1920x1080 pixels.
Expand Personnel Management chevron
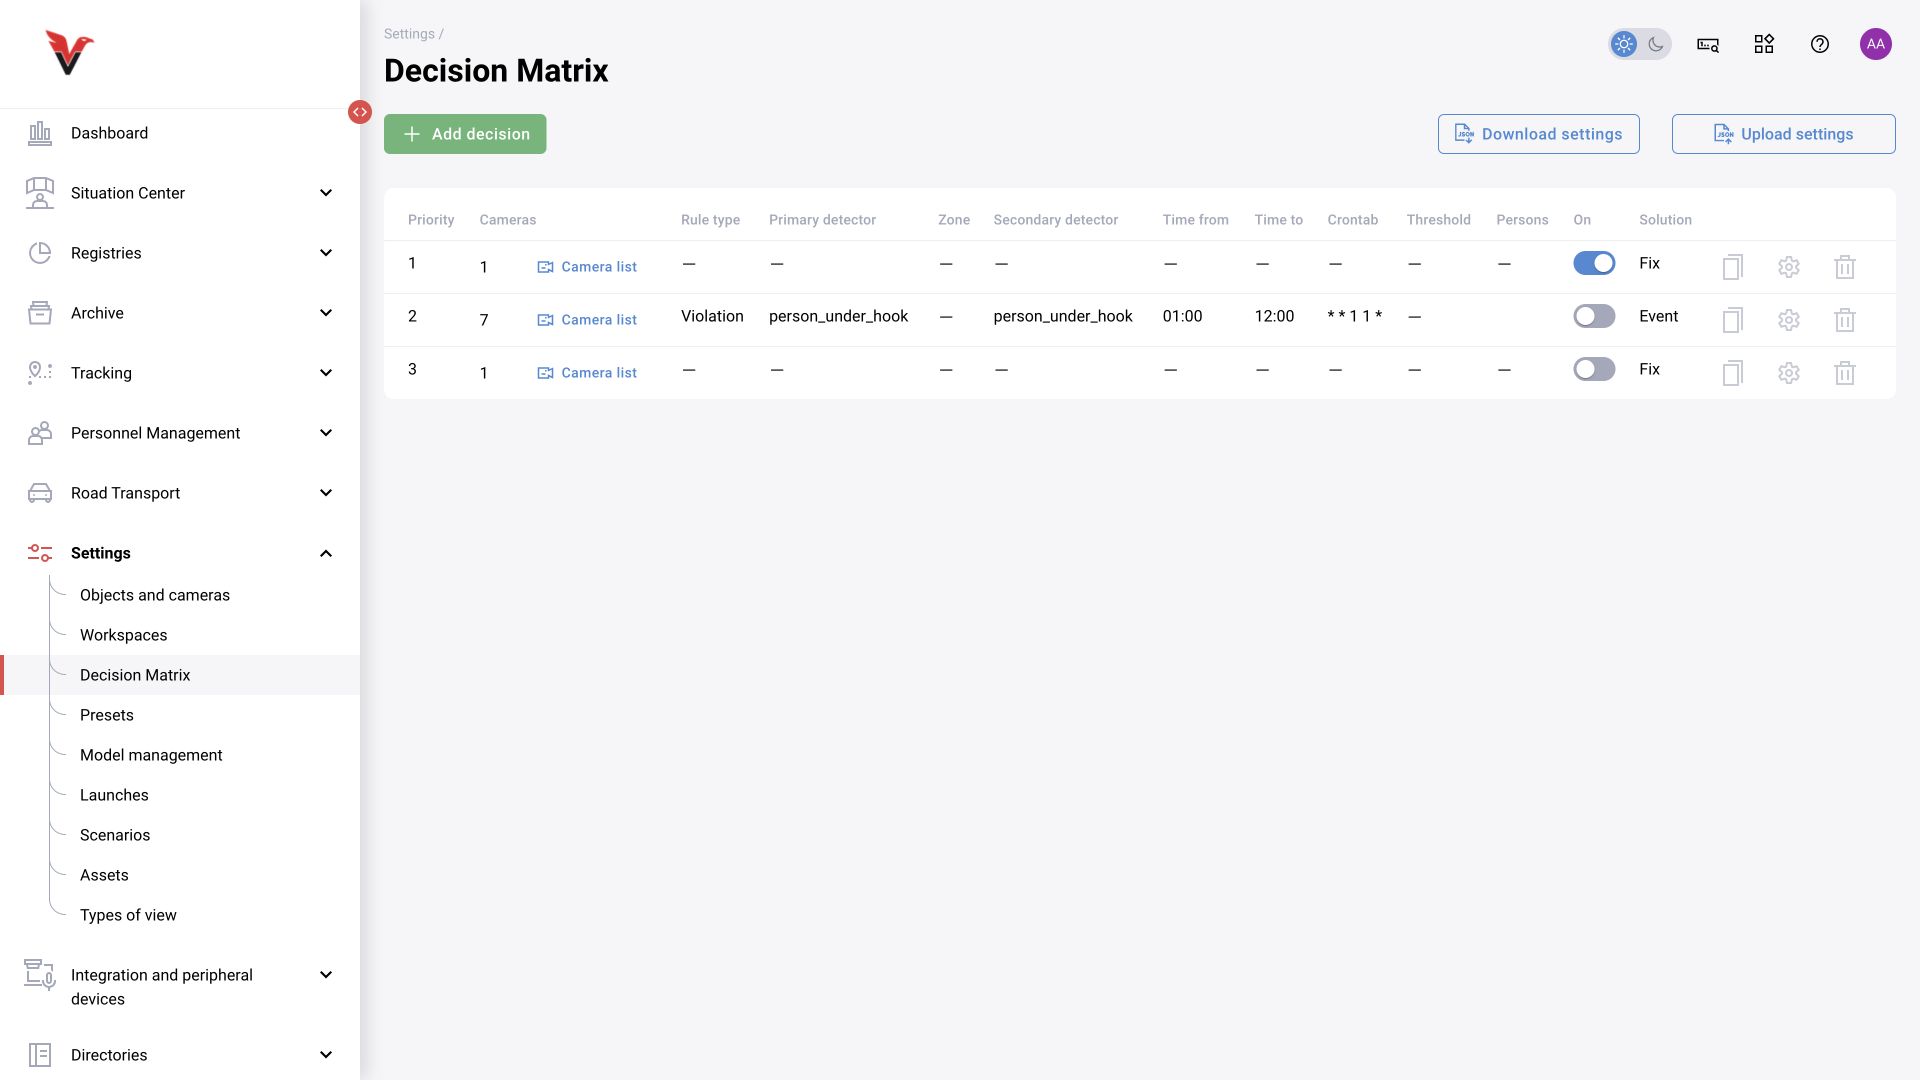326,433
